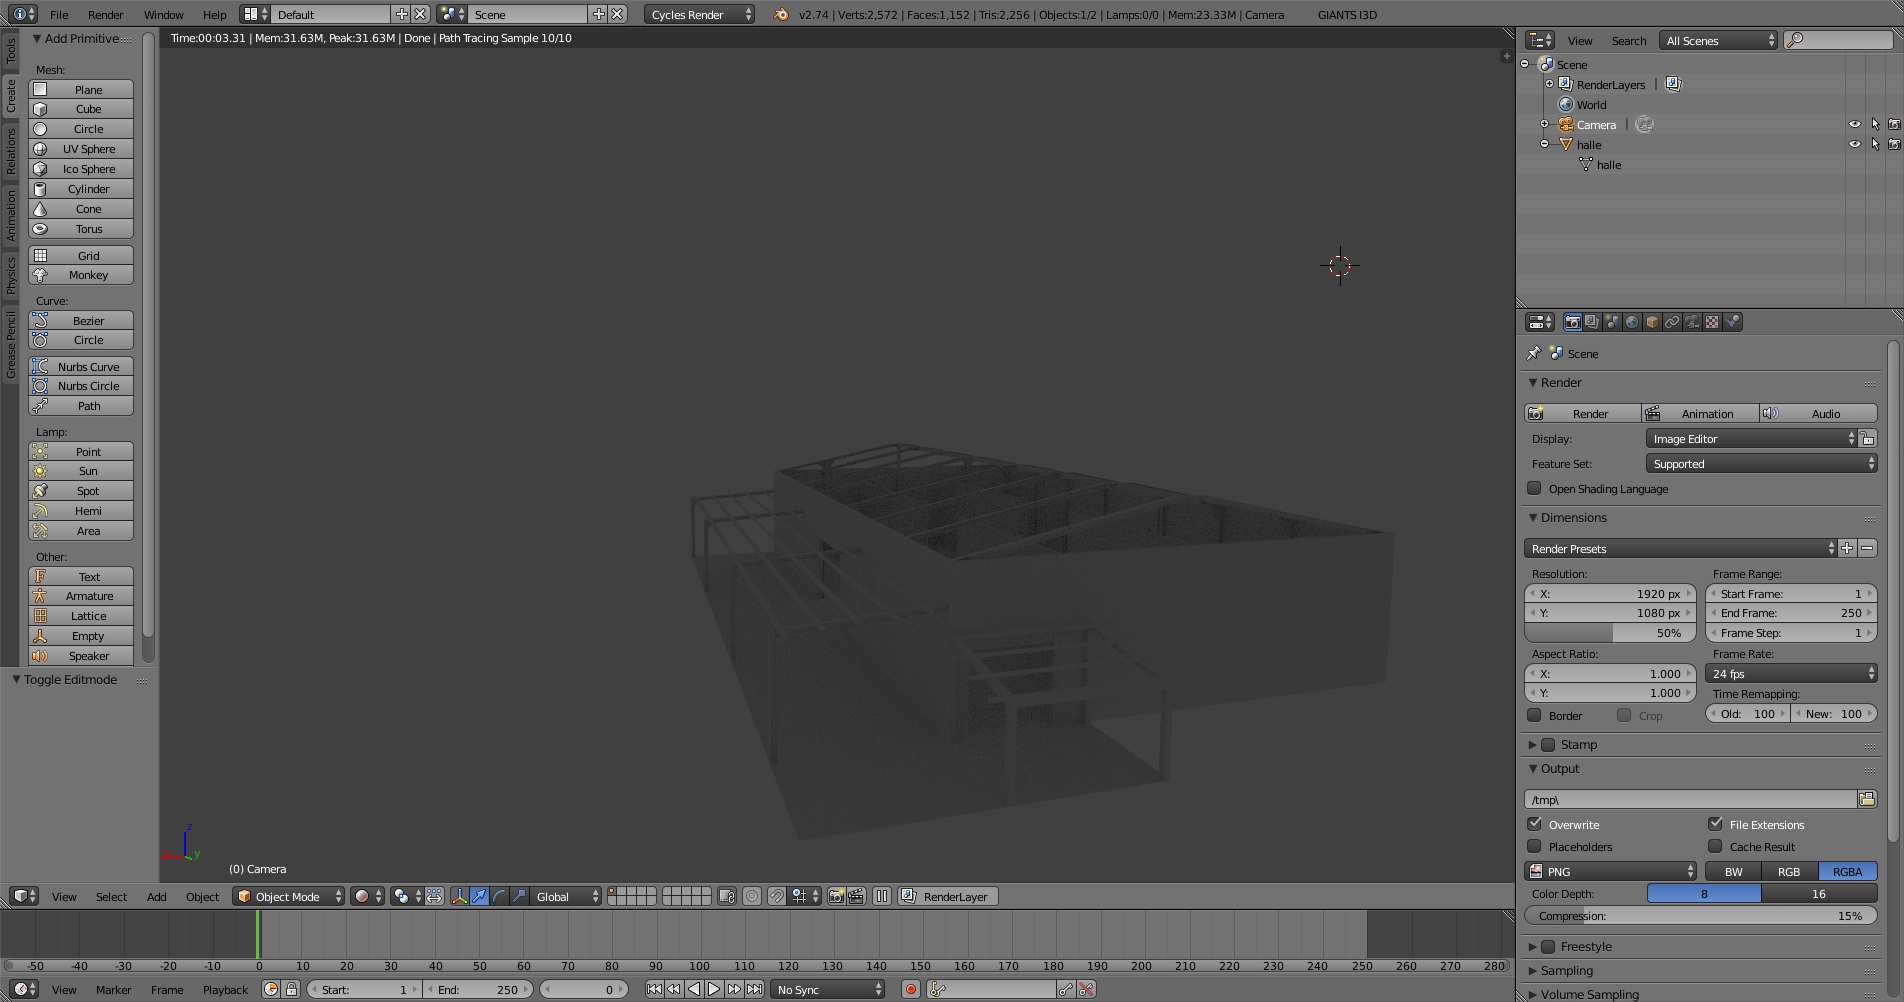Click the Animation render button
Viewport: 1904px width, 1002px height.
(x=1701, y=413)
